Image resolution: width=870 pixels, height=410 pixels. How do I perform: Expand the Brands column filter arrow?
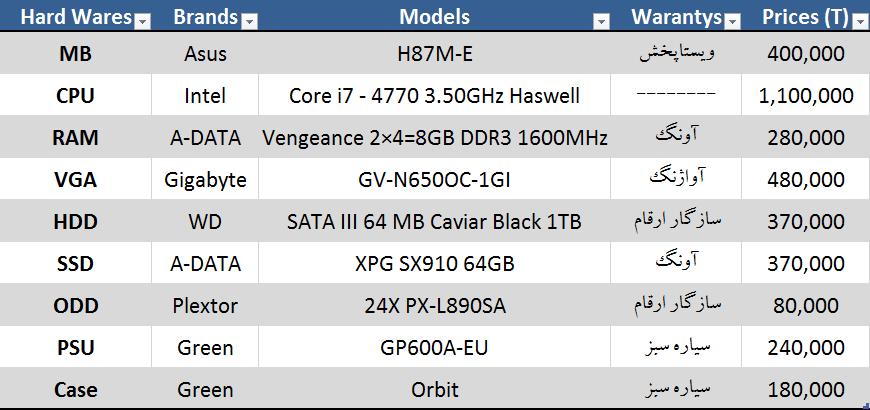pyautogui.click(x=249, y=21)
